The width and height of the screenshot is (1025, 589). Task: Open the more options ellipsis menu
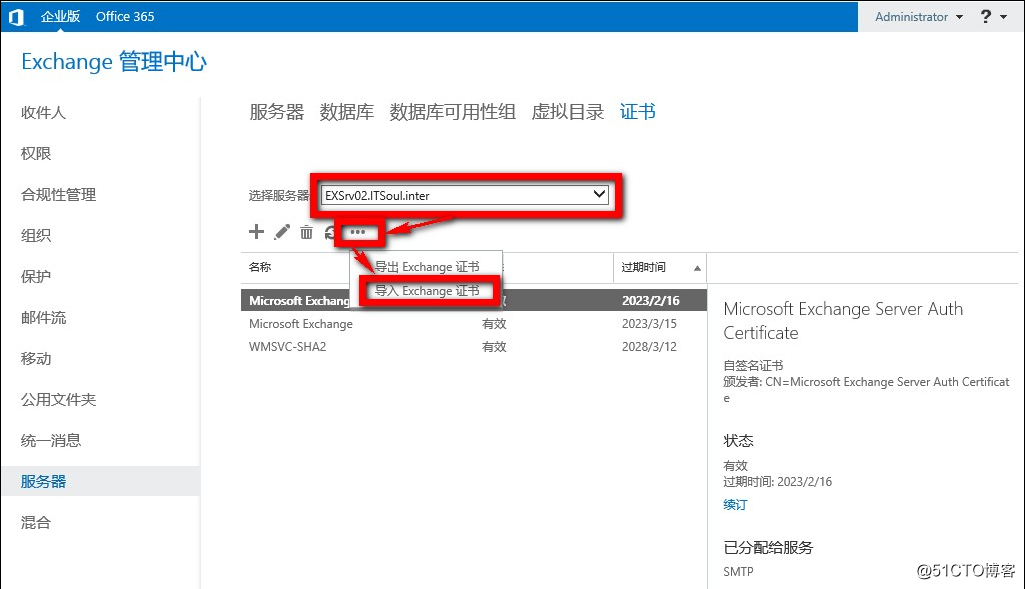point(358,232)
